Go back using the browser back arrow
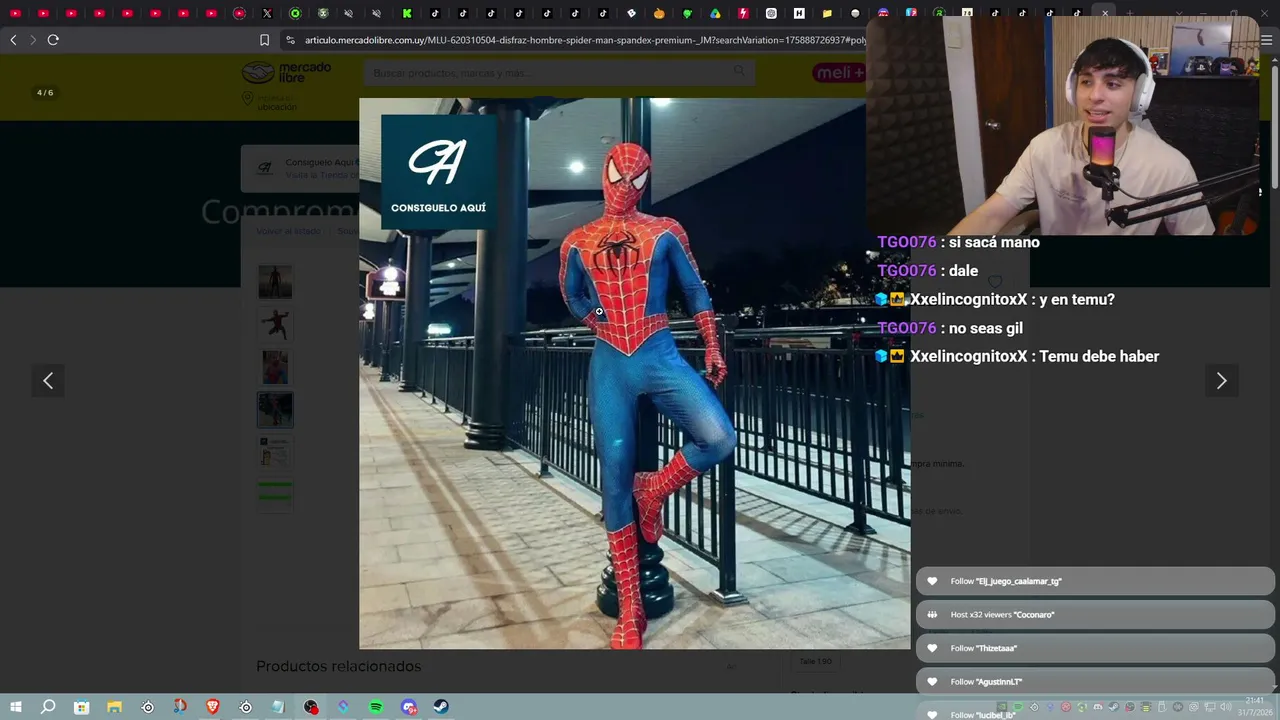 [13, 40]
